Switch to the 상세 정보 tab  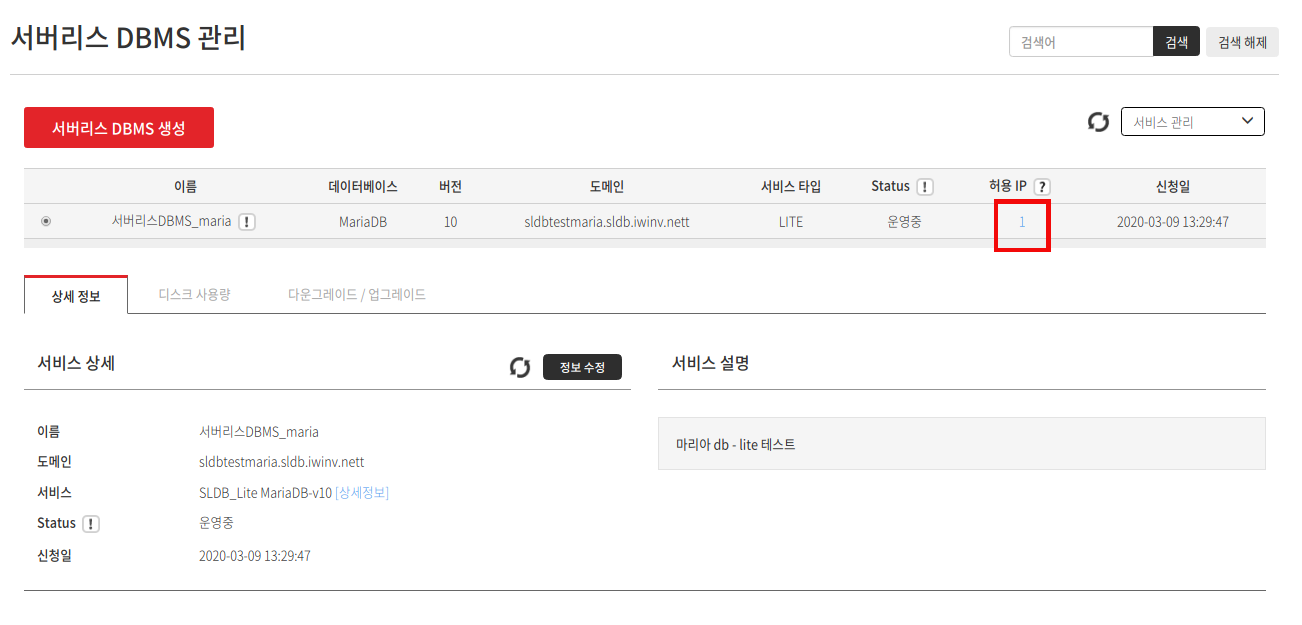76,295
